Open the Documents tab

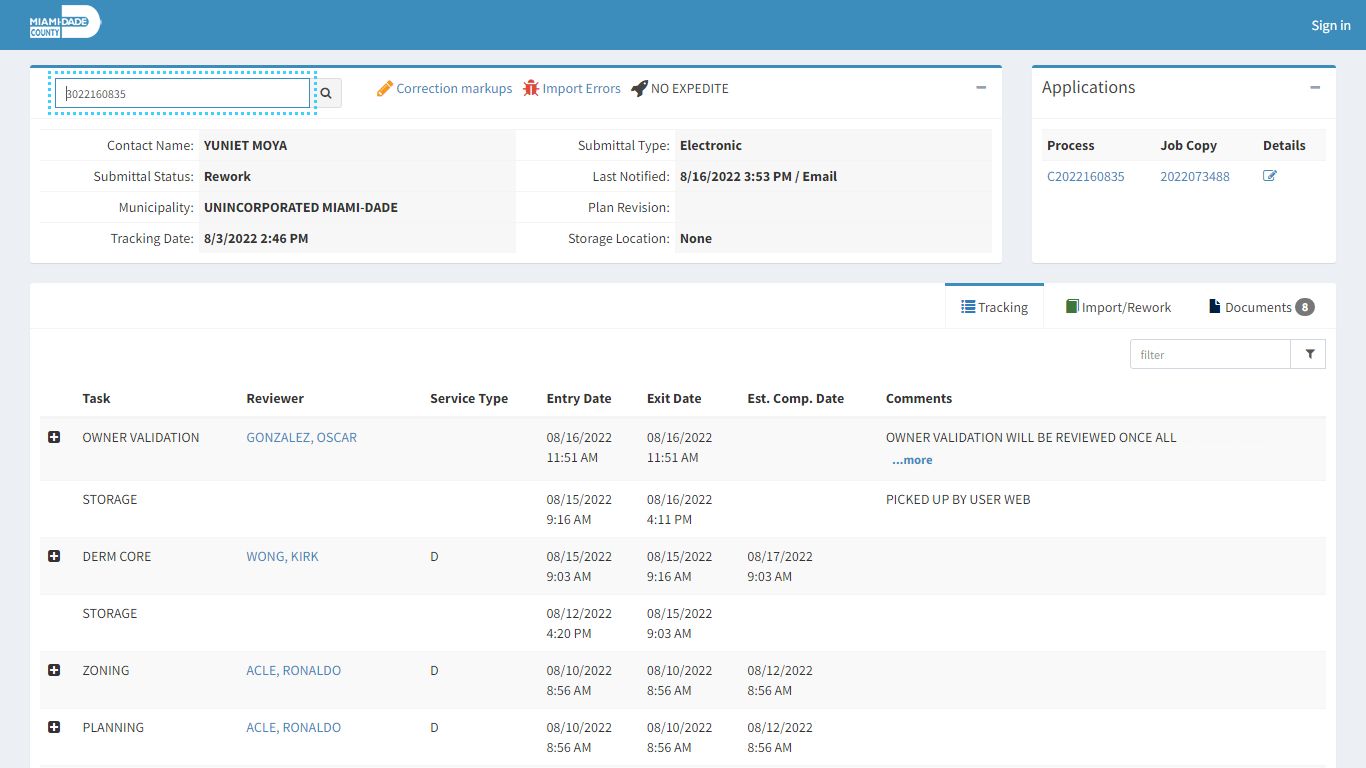click(1261, 307)
